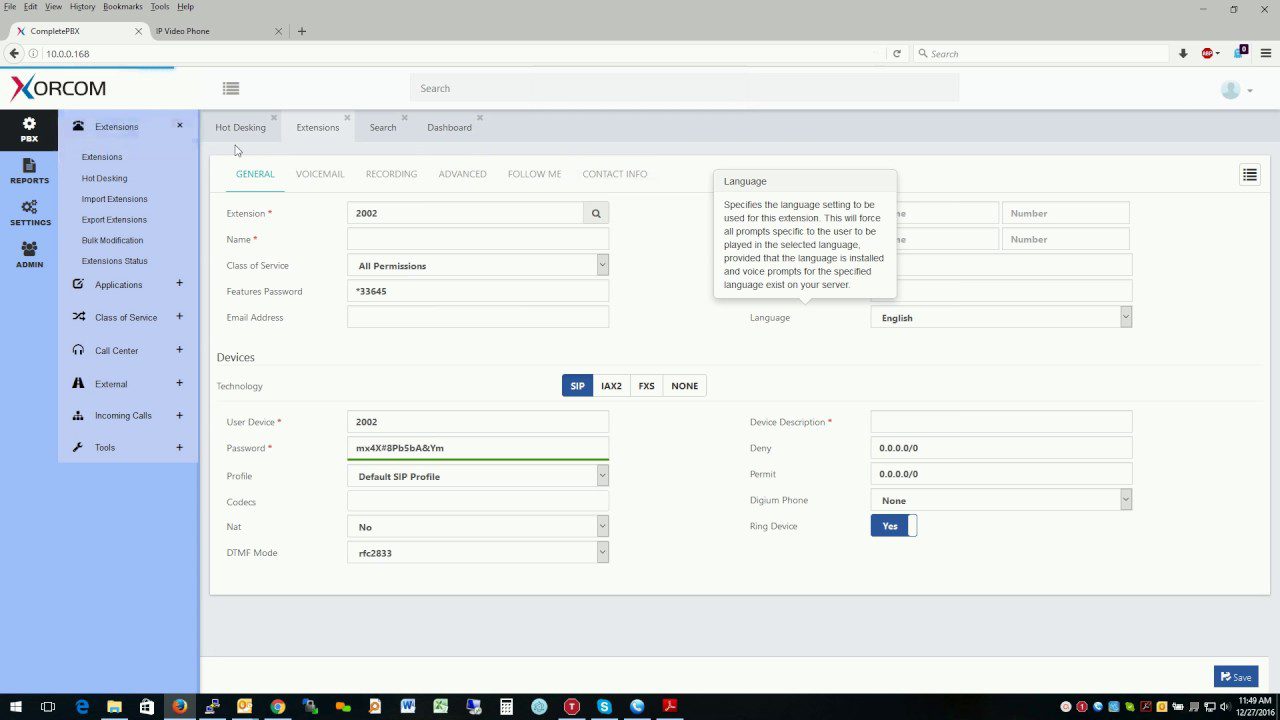
Task: Open the Digium Phone dropdown
Action: pyautogui.click(x=1001, y=500)
